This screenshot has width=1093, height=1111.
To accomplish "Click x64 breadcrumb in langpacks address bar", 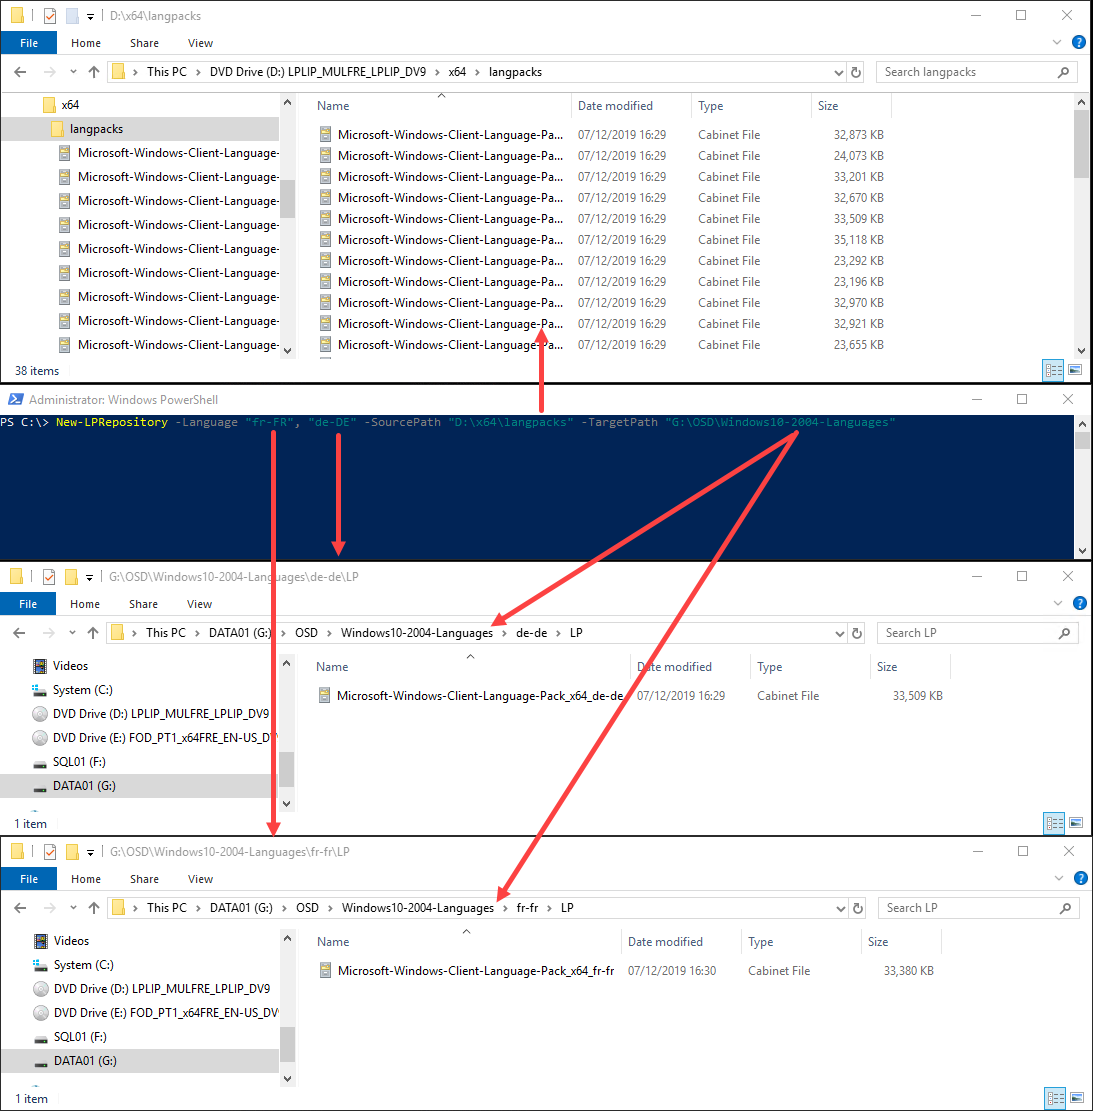I will pos(457,72).
